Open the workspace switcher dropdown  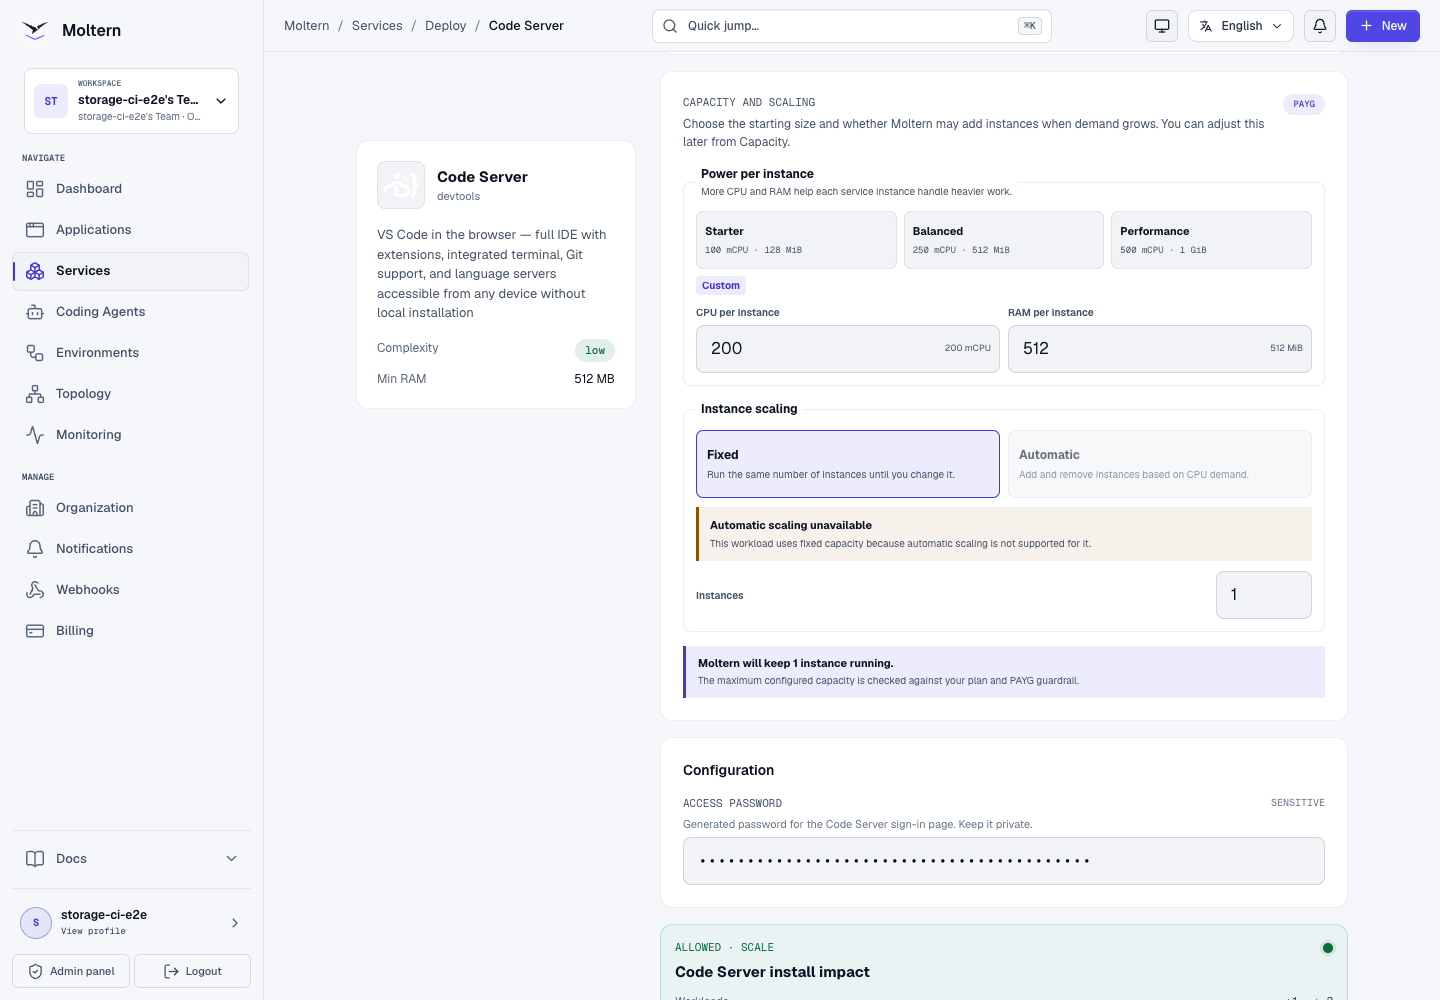131,101
